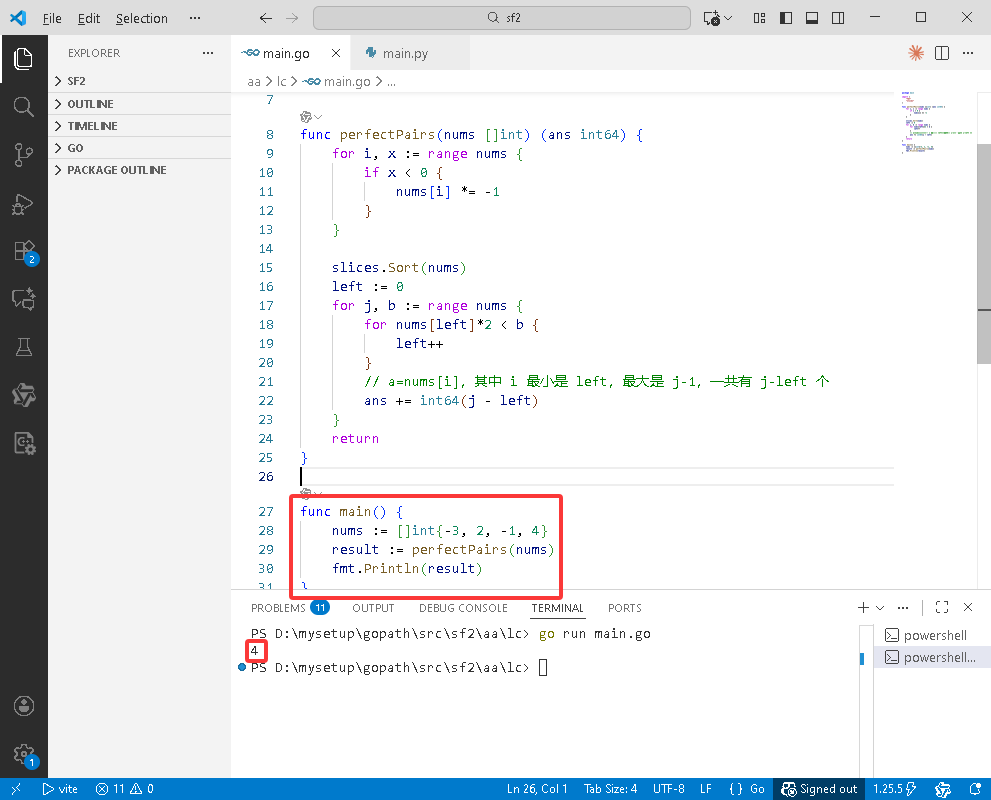Select the second powershell terminal entry
This screenshot has width=991, height=800.
(931, 657)
